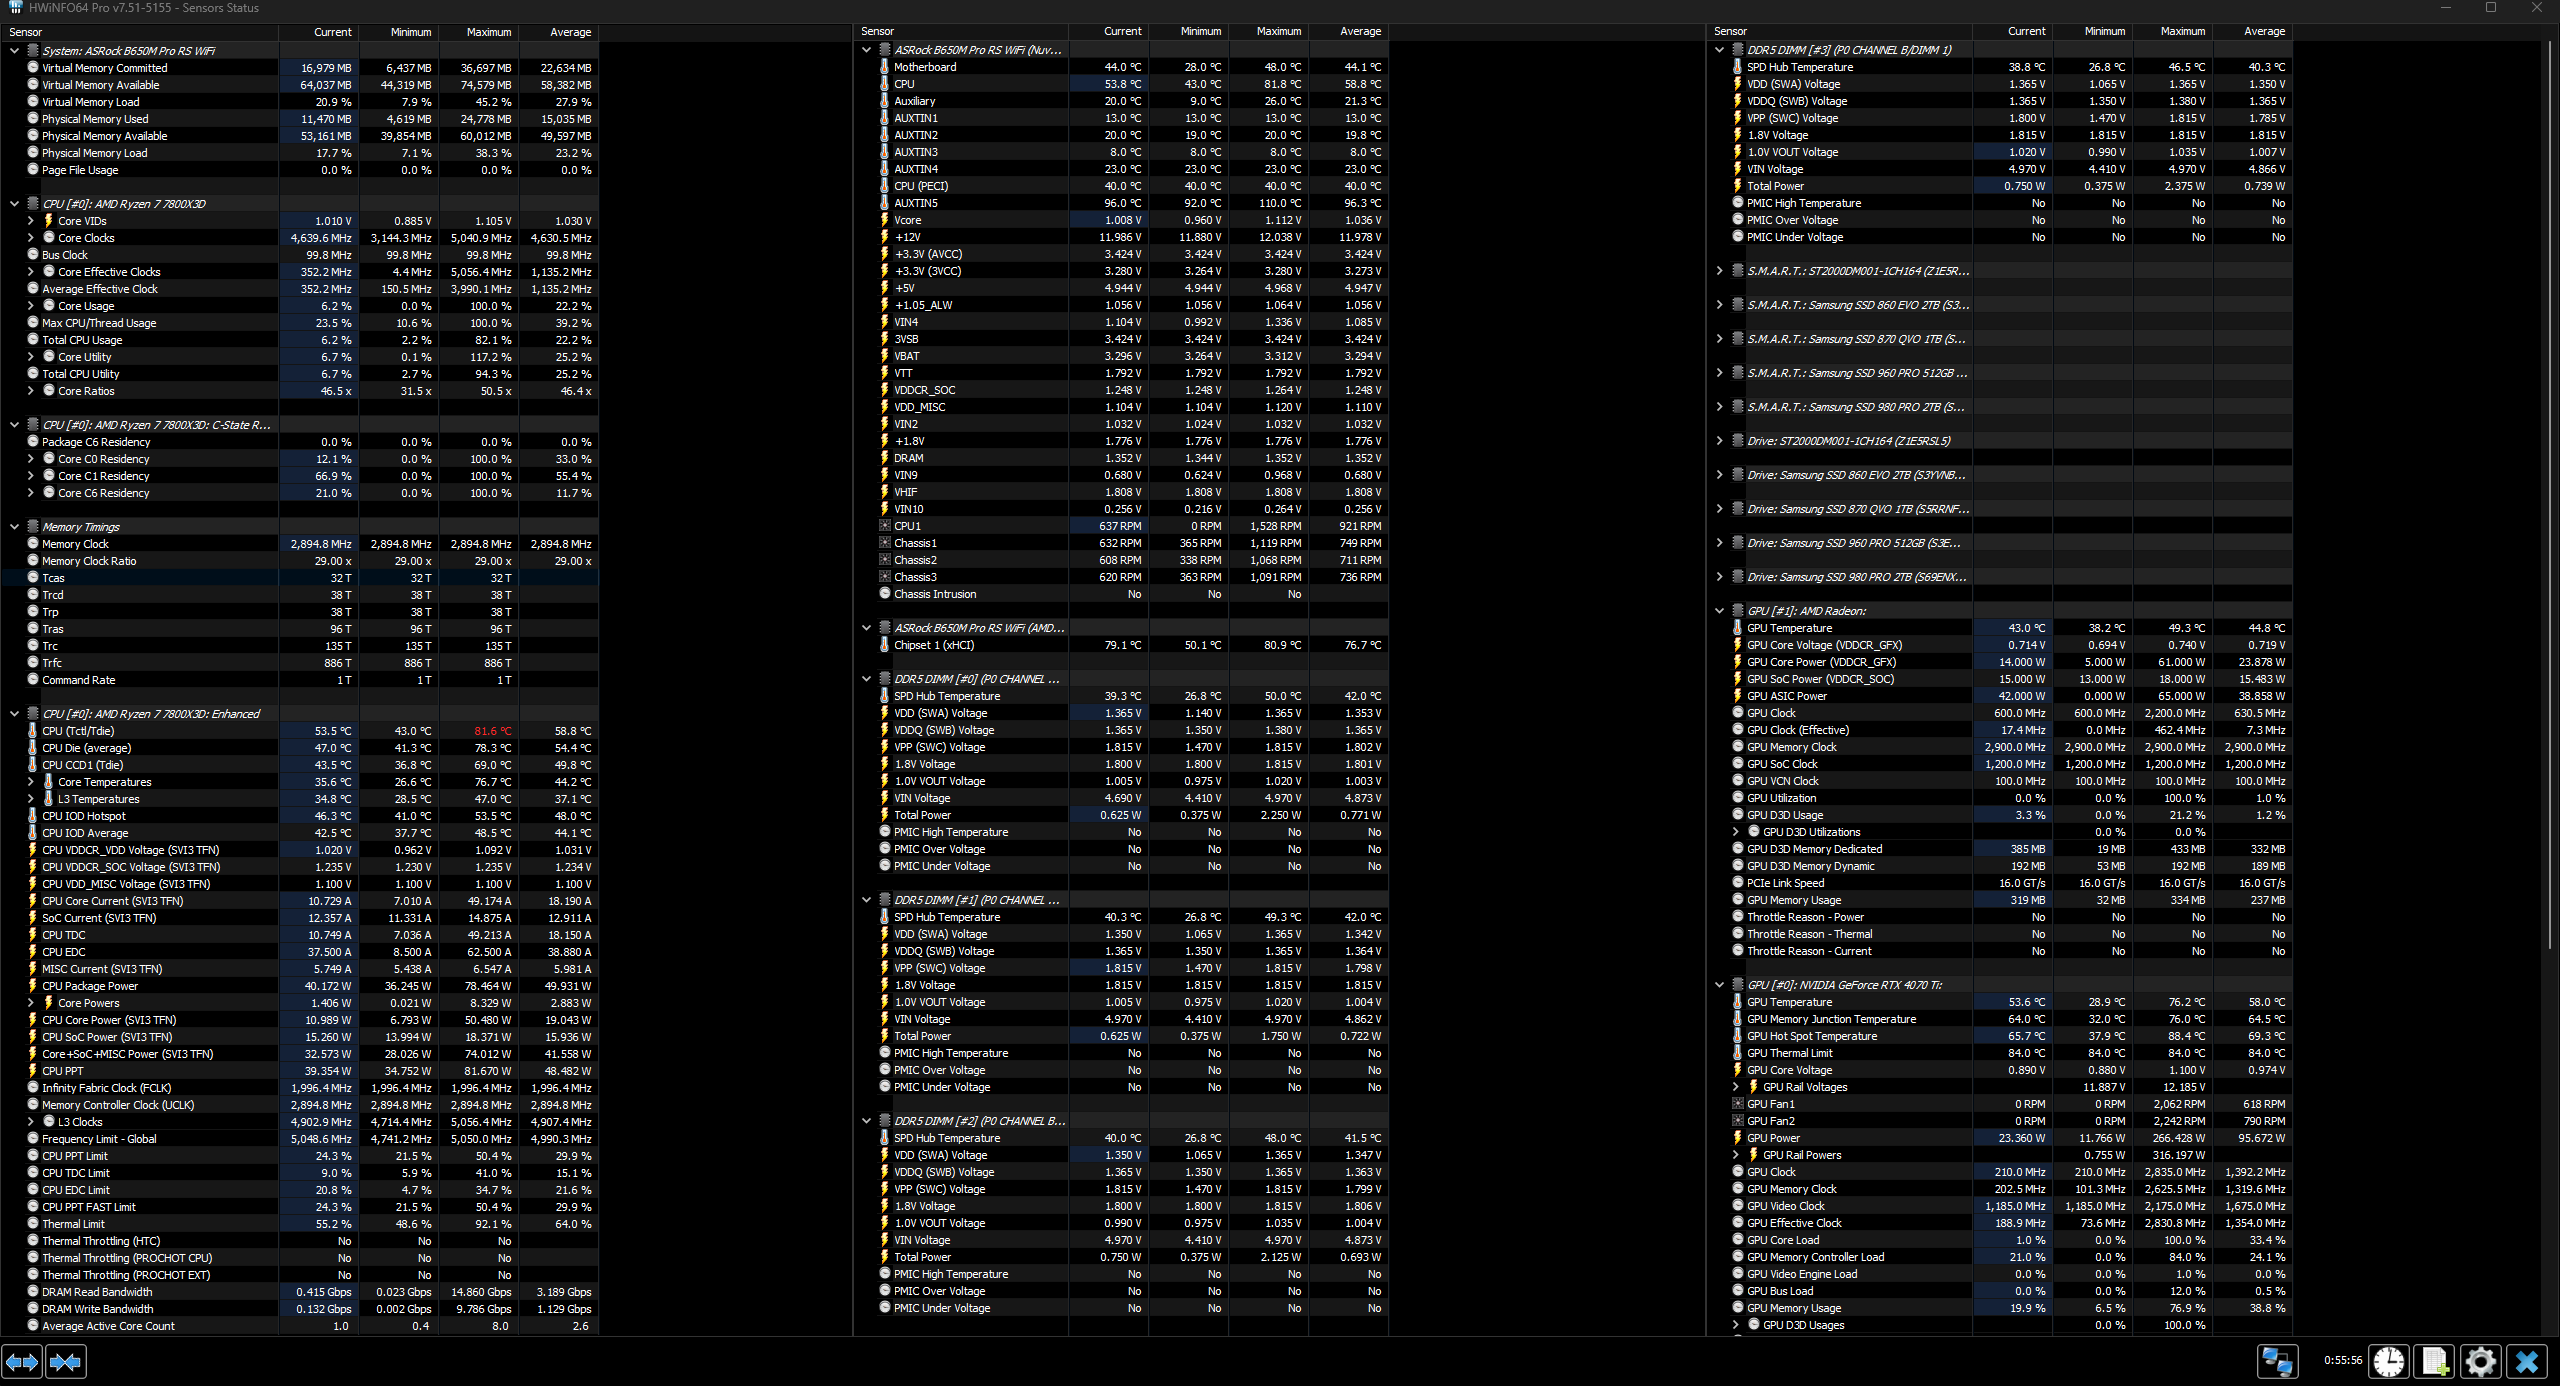This screenshot has width=2560, height=1386.
Task: Click the shrink layout arrows button
Action: (66, 1361)
